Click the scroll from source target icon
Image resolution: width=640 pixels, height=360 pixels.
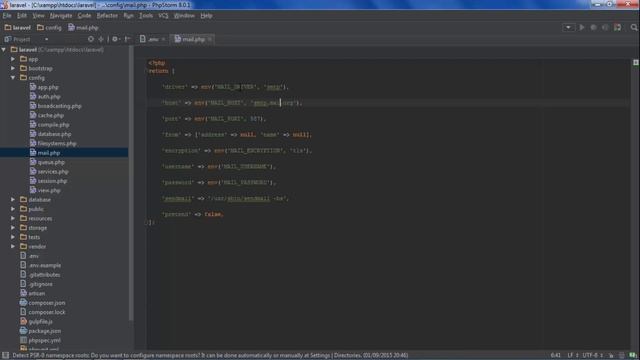[91, 39]
